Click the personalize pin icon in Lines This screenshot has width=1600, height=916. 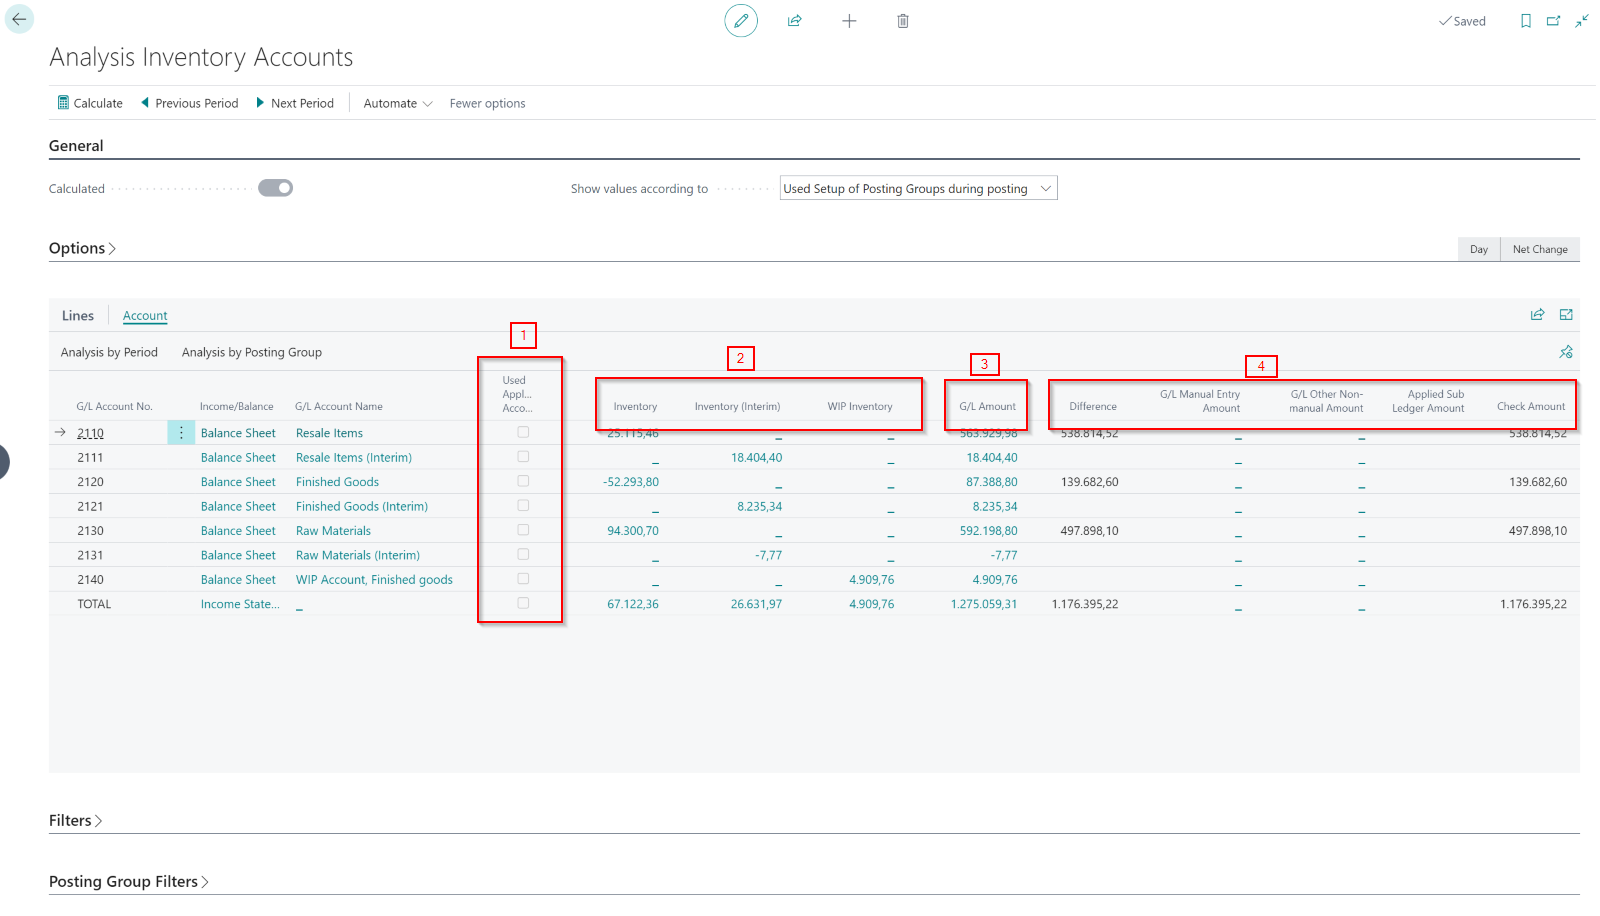(x=1566, y=352)
